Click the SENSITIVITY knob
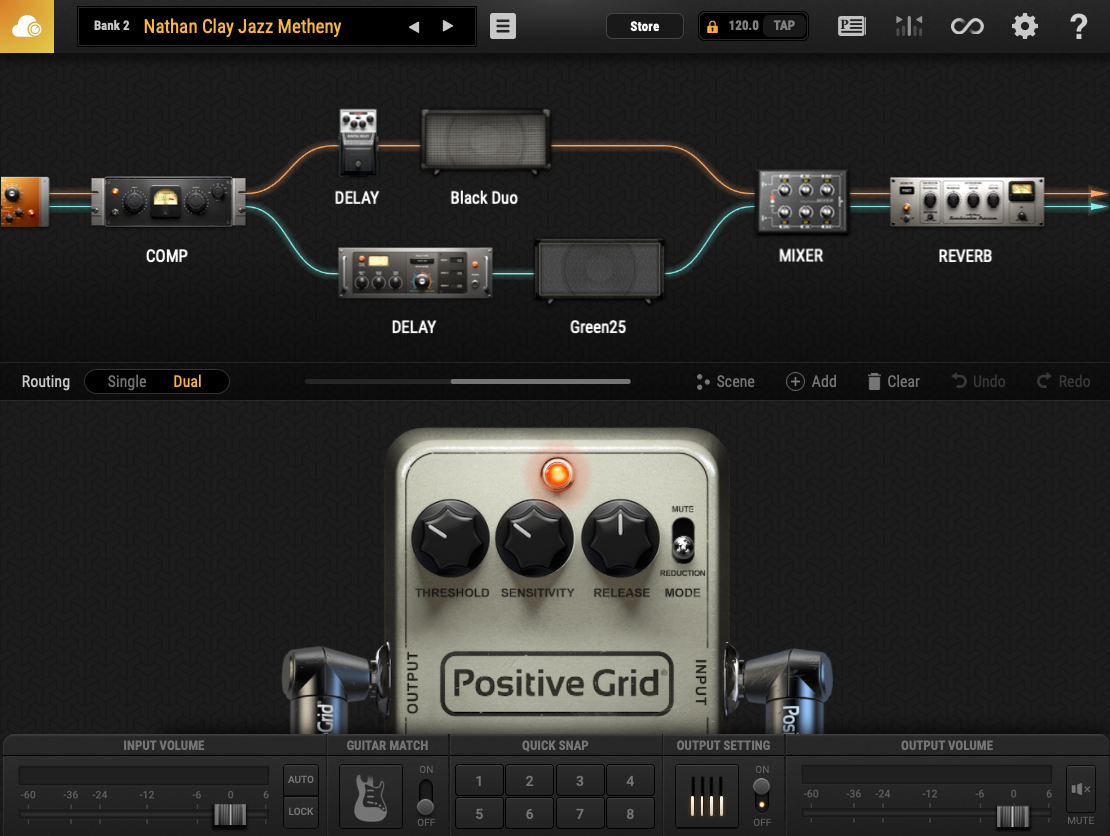The image size is (1110, 836). tap(534, 539)
